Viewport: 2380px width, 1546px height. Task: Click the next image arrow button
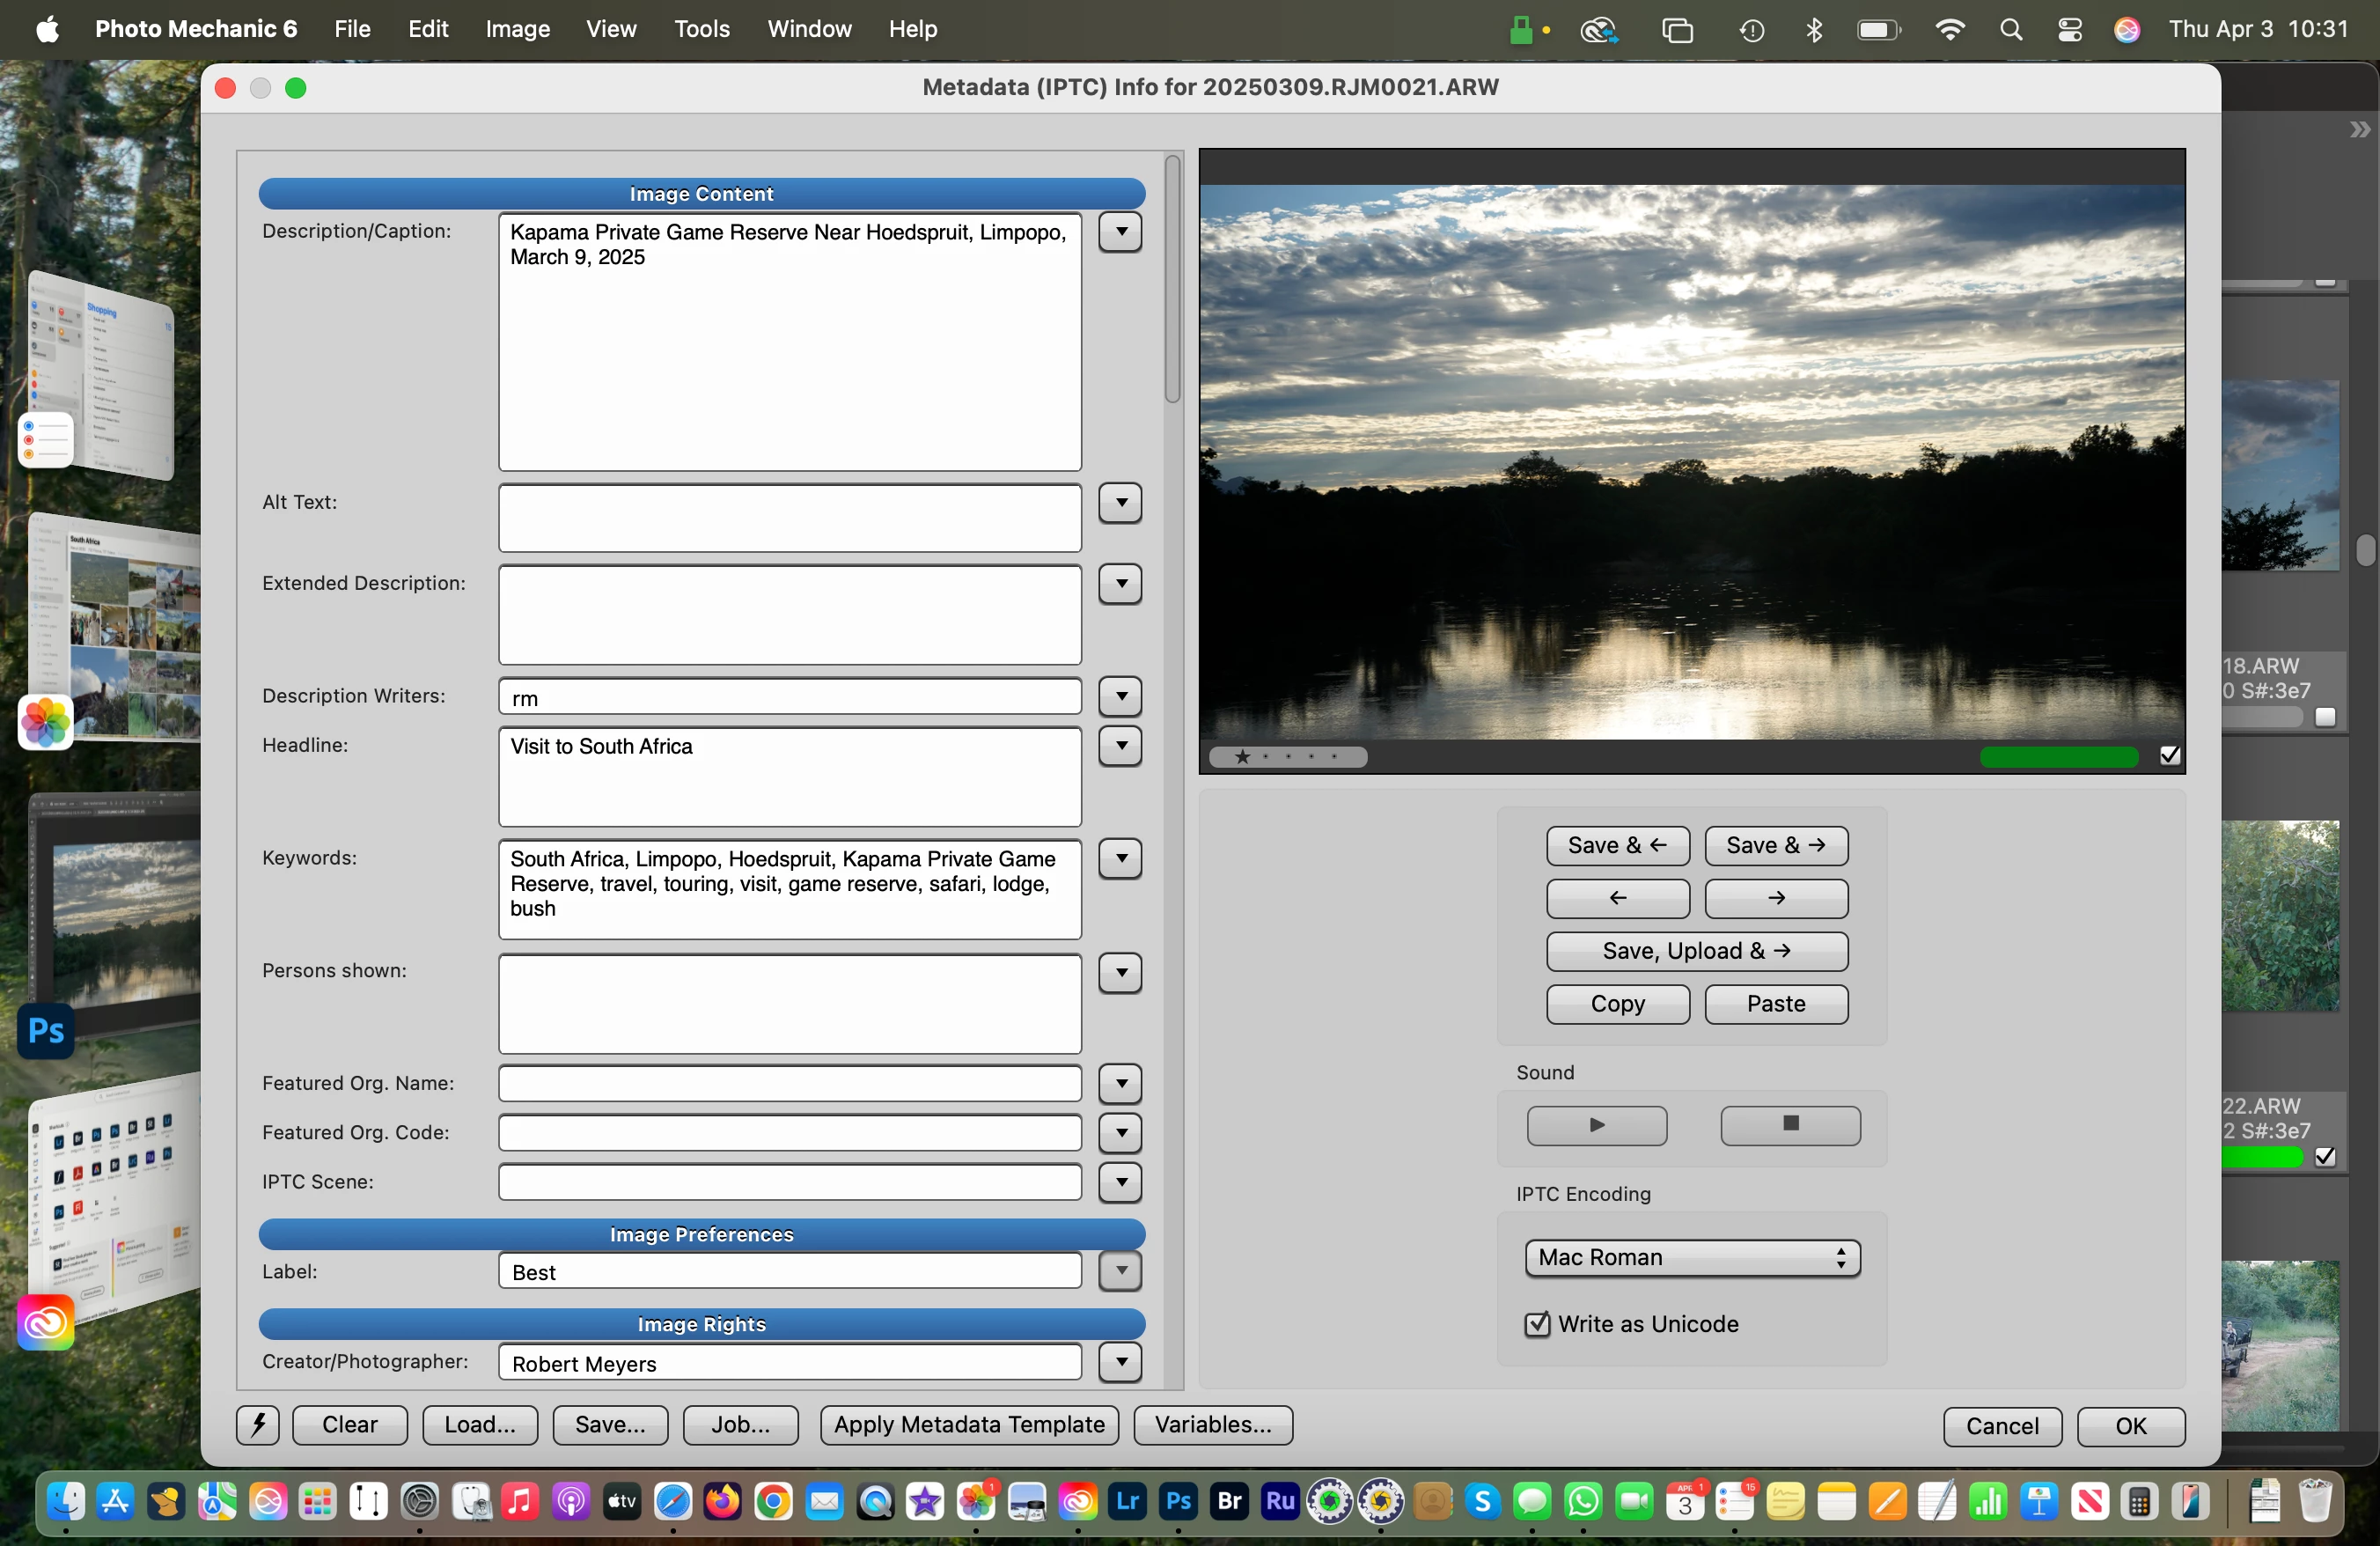coord(1775,899)
